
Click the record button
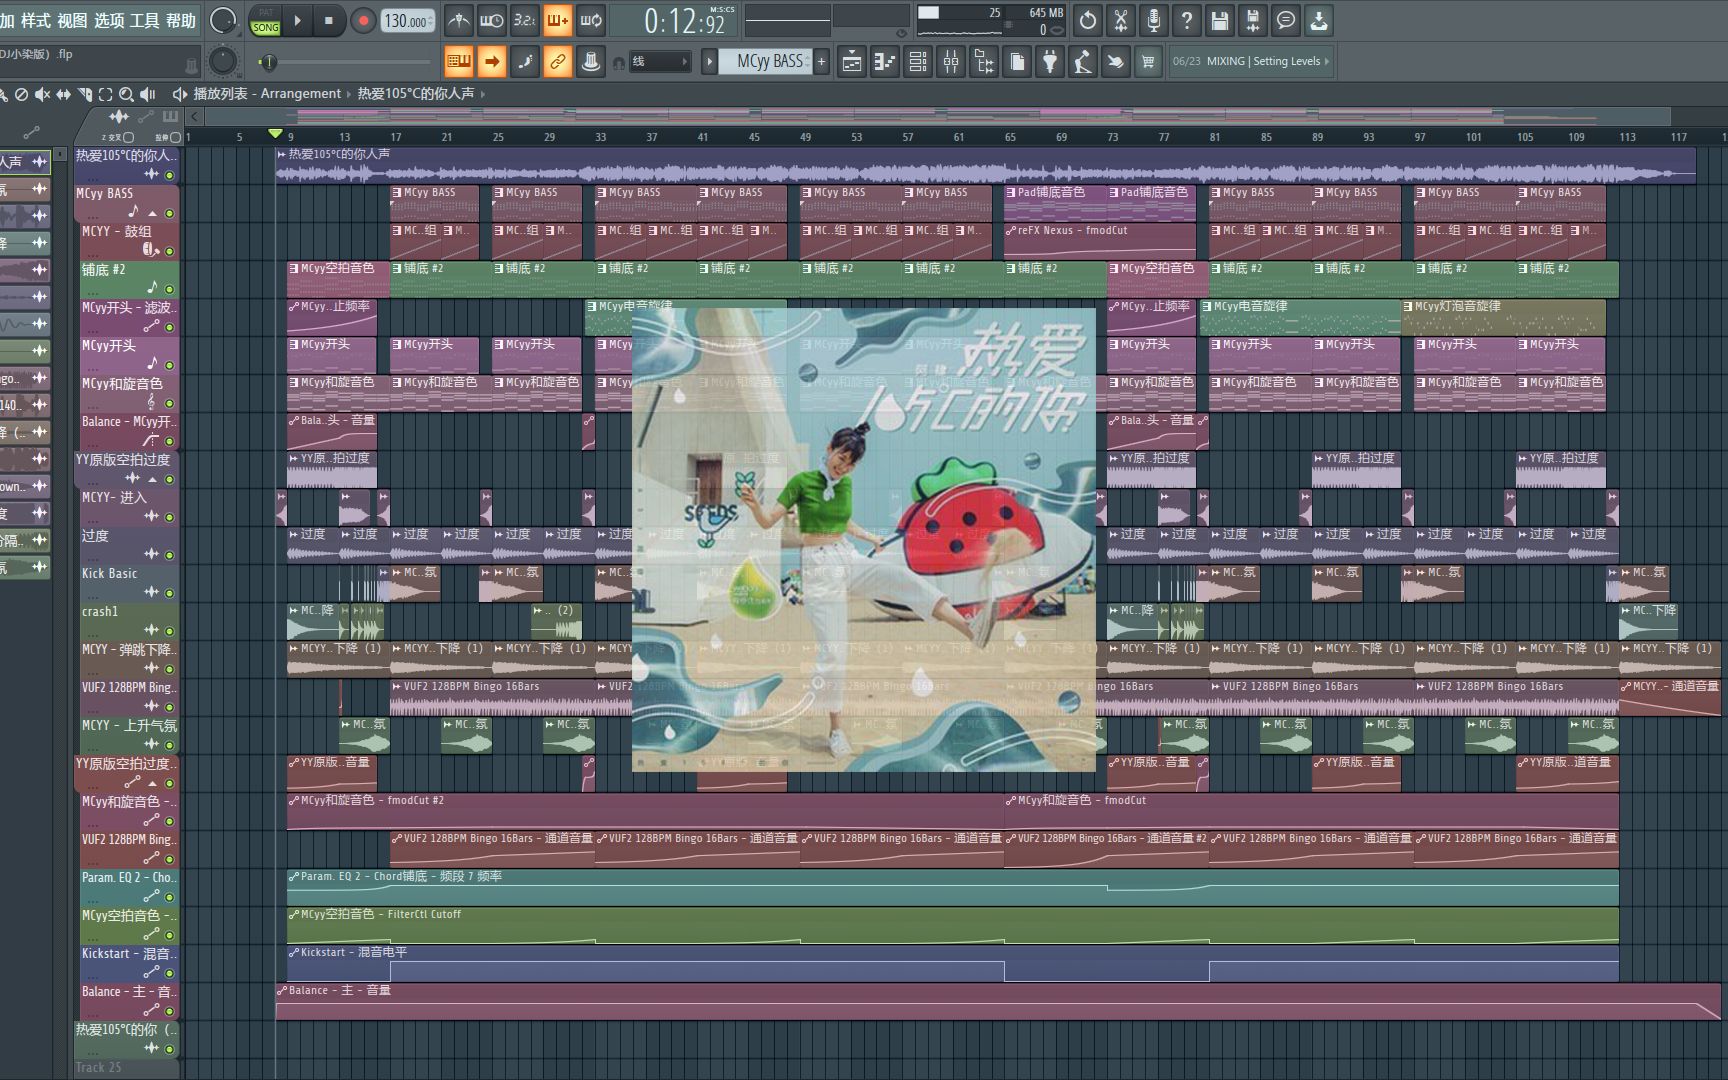363,20
